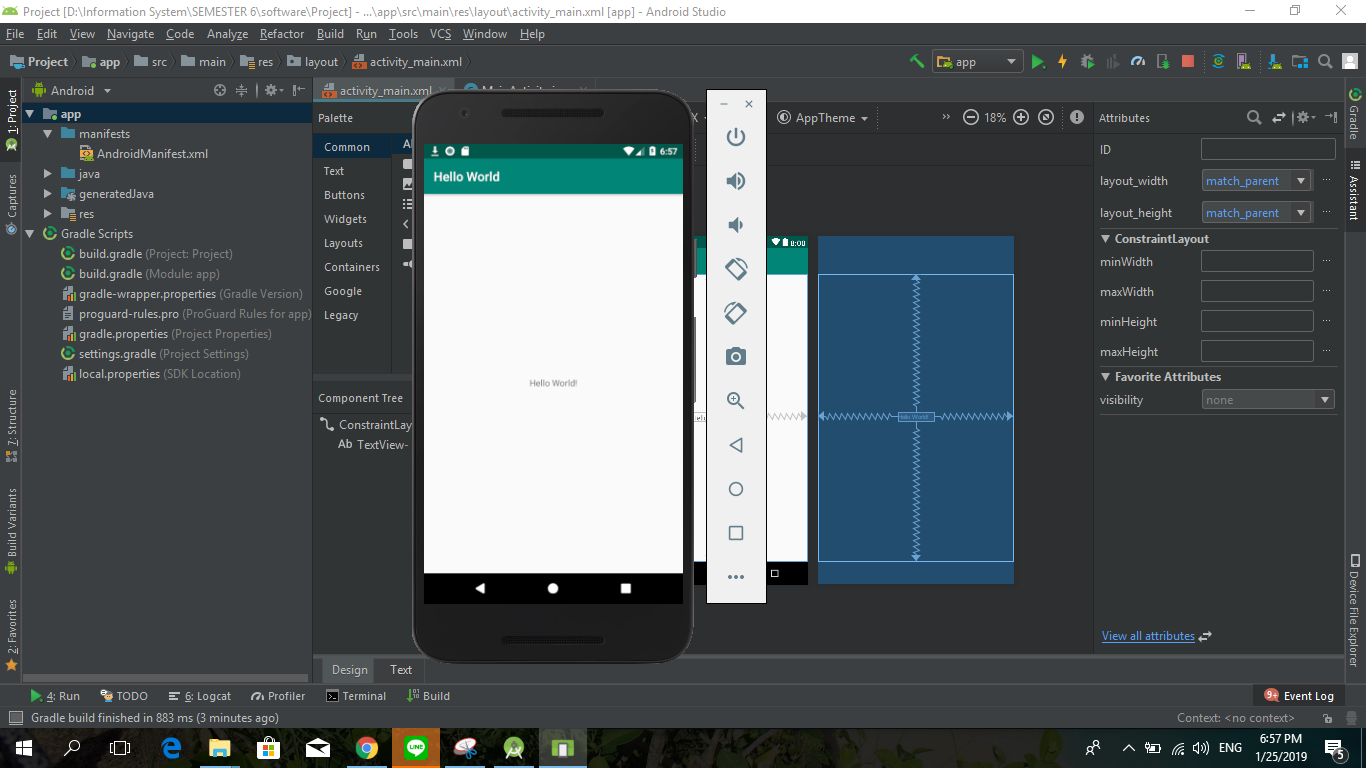Viewport: 1366px width, 768px height.
Task: Take a screenshot with the emulator camera icon
Action: pyautogui.click(x=736, y=356)
